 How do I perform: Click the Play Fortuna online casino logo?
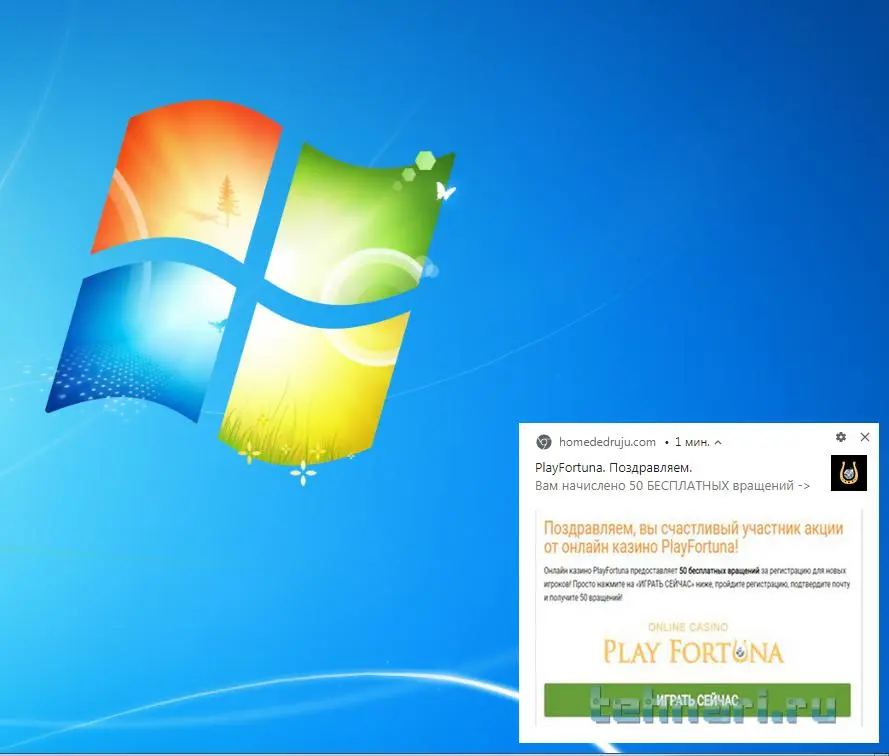[x=693, y=644]
